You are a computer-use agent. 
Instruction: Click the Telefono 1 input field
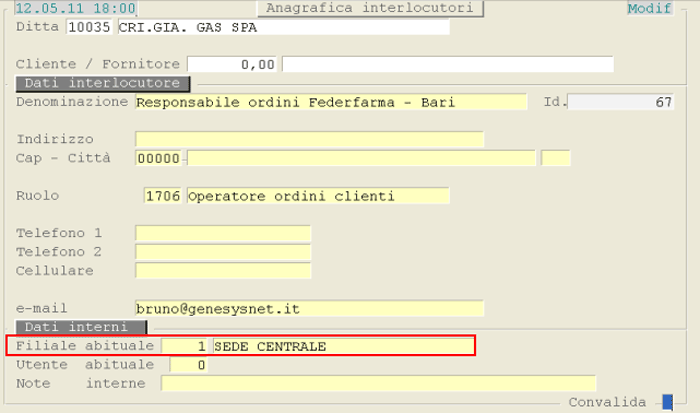pos(223,233)
